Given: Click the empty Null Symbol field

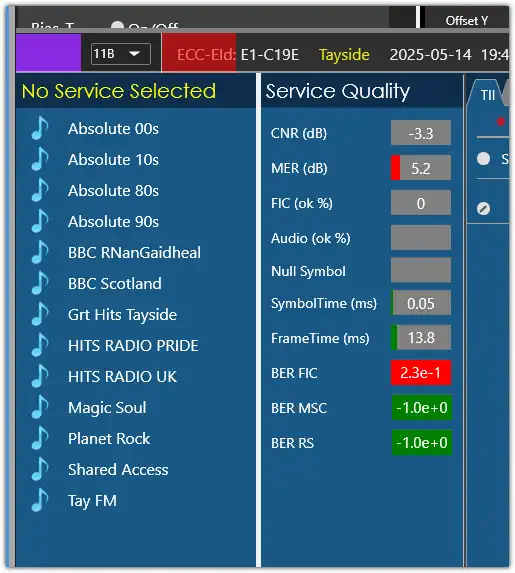Looking at the screenshot, I should (x=421, y=270).
